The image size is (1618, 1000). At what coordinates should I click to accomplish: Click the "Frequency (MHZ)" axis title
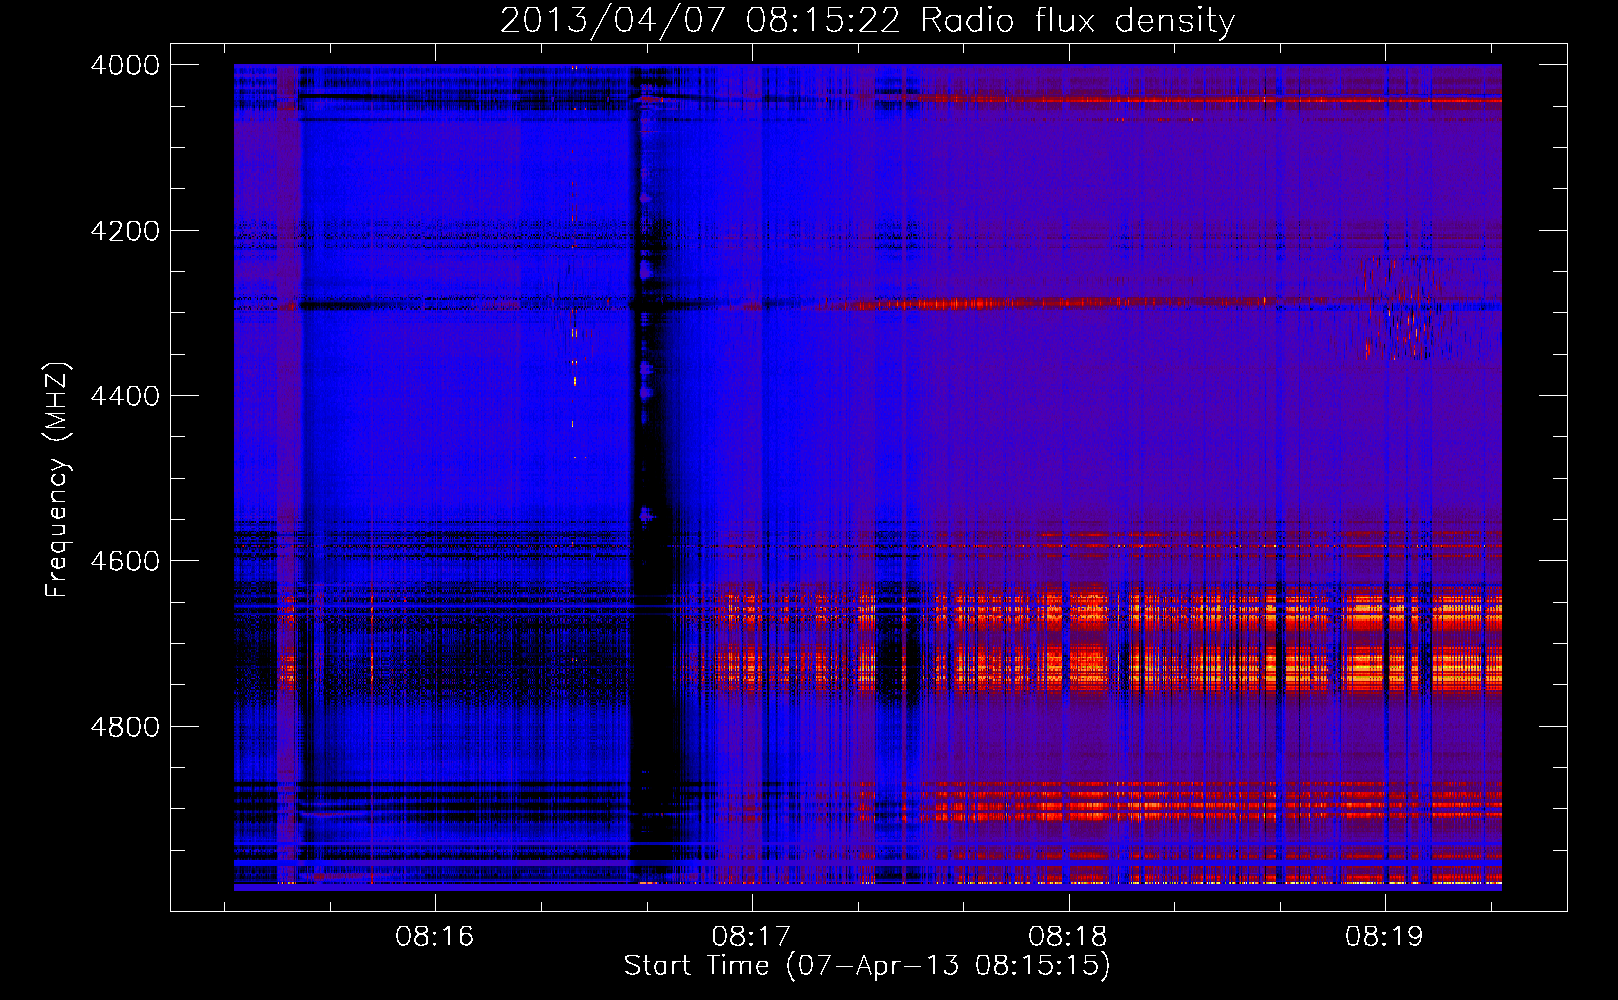(57, 480)
